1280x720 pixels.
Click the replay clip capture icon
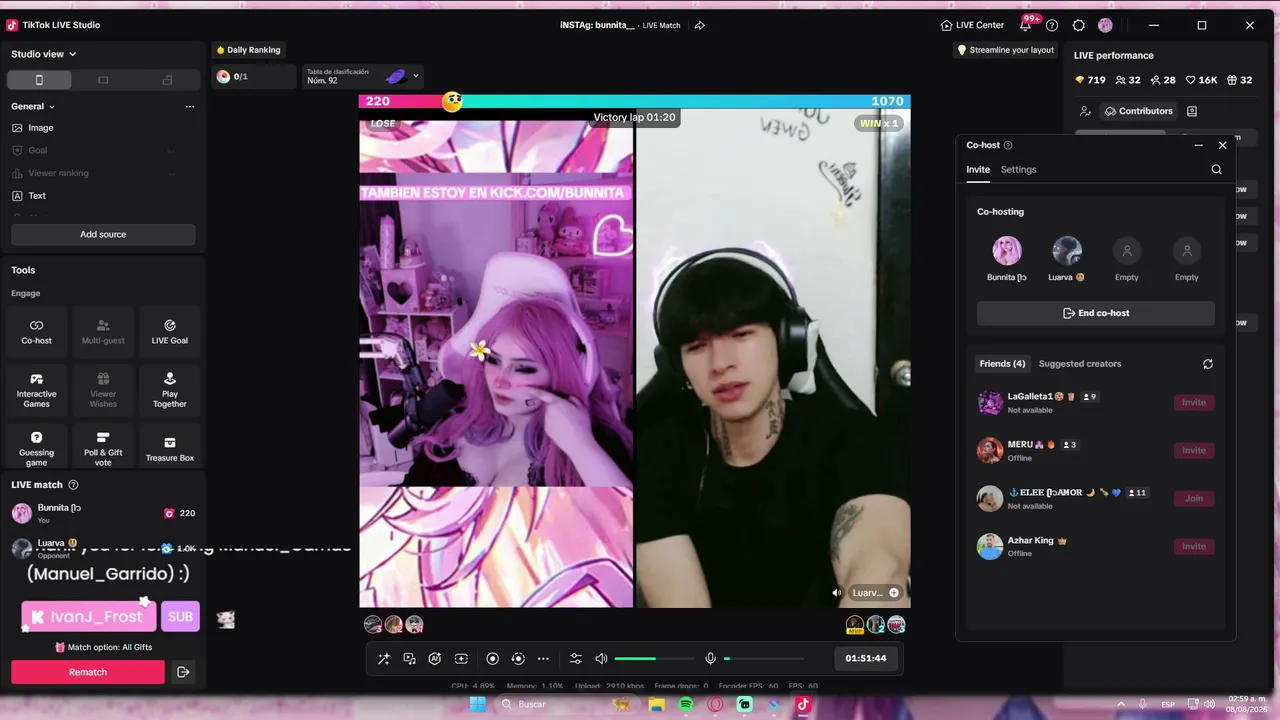pyautogui.click(x=518, y=659)
